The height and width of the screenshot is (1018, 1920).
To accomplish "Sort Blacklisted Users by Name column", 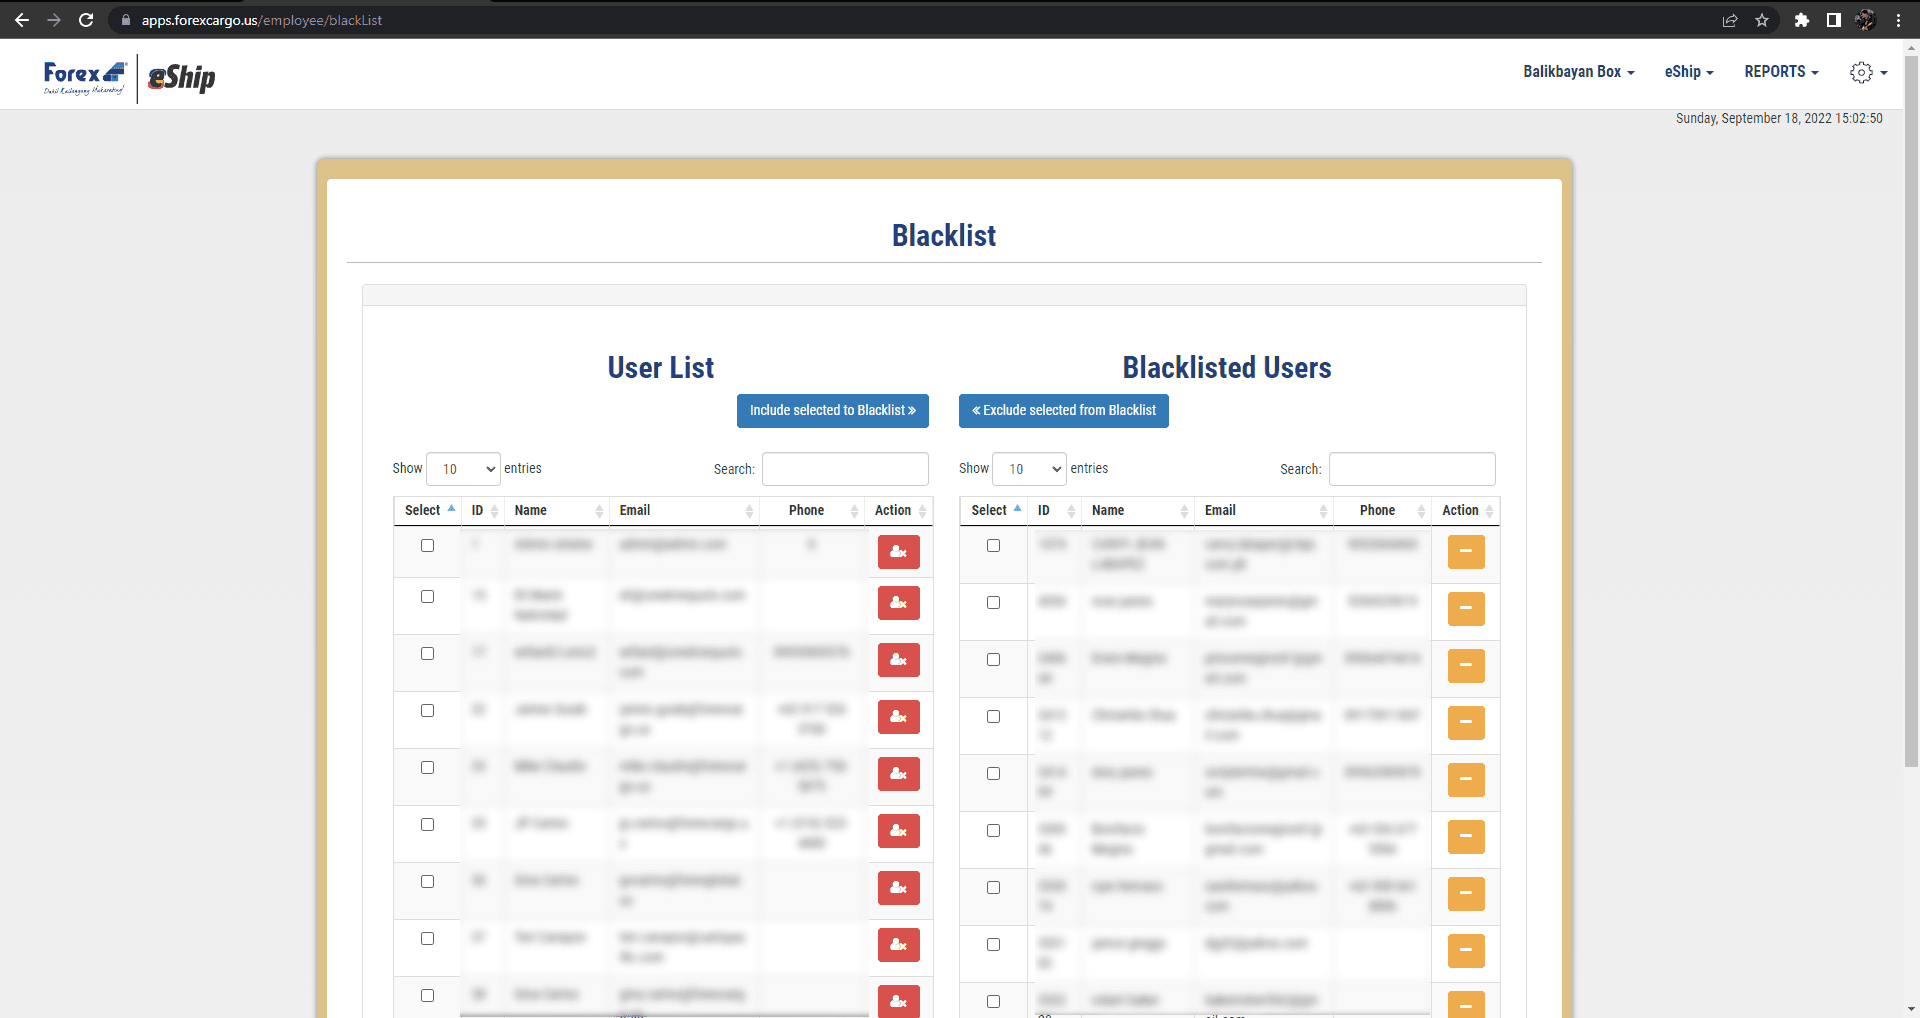I will pyautogui.click(x=1138, y=511).
